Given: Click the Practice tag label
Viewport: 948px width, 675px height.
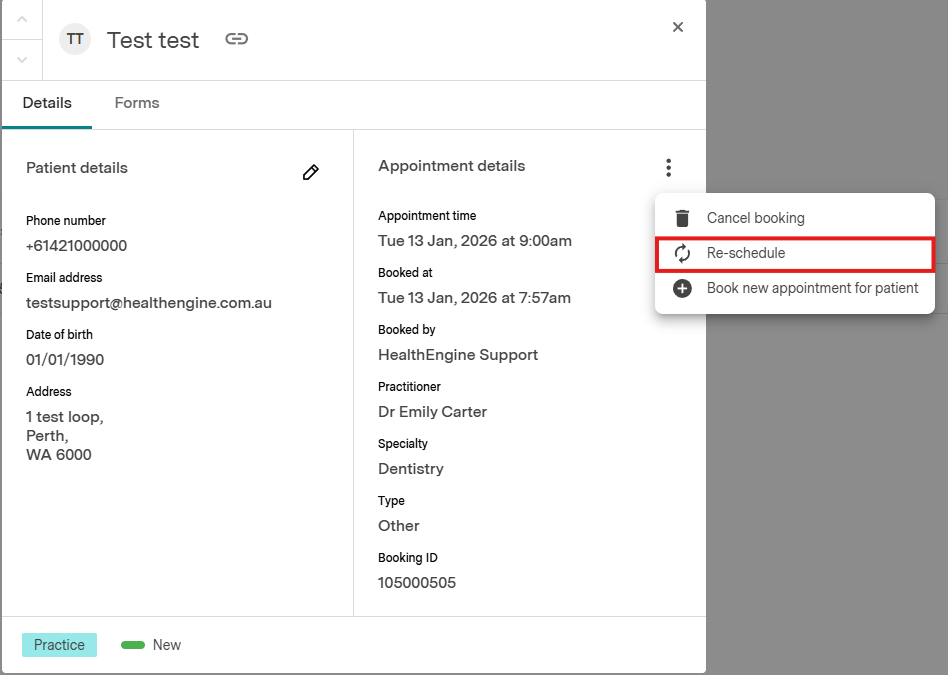Looking at the screenshot, I should coord(59,645).
